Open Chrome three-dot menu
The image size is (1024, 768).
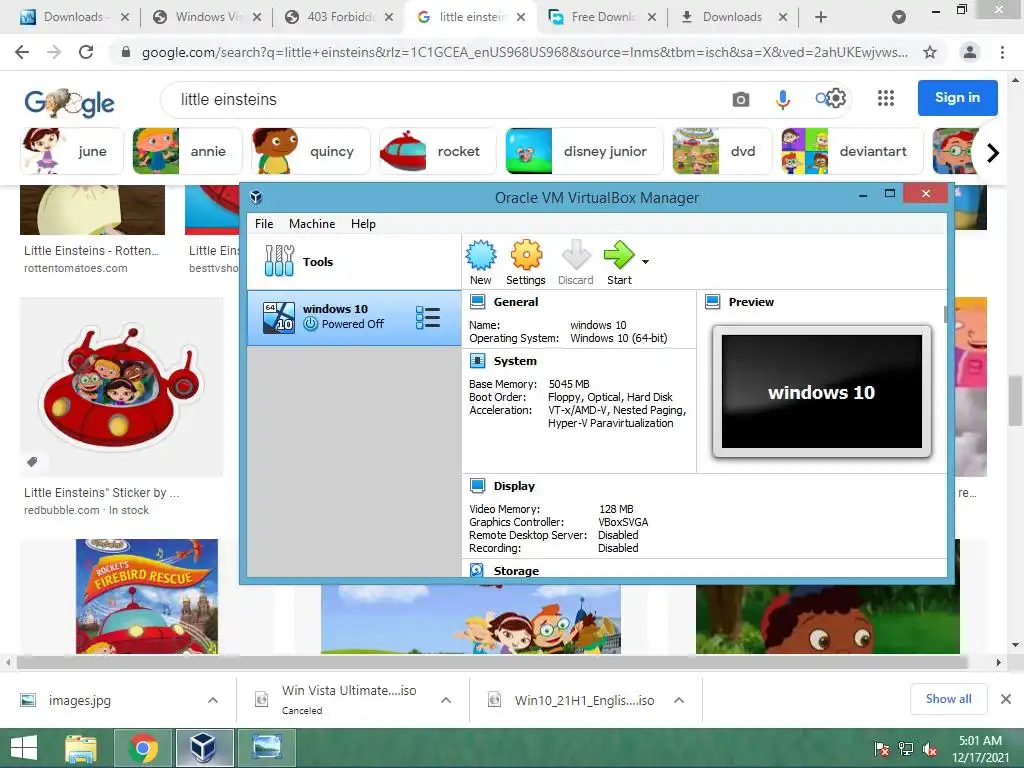tap(1002, 52)
